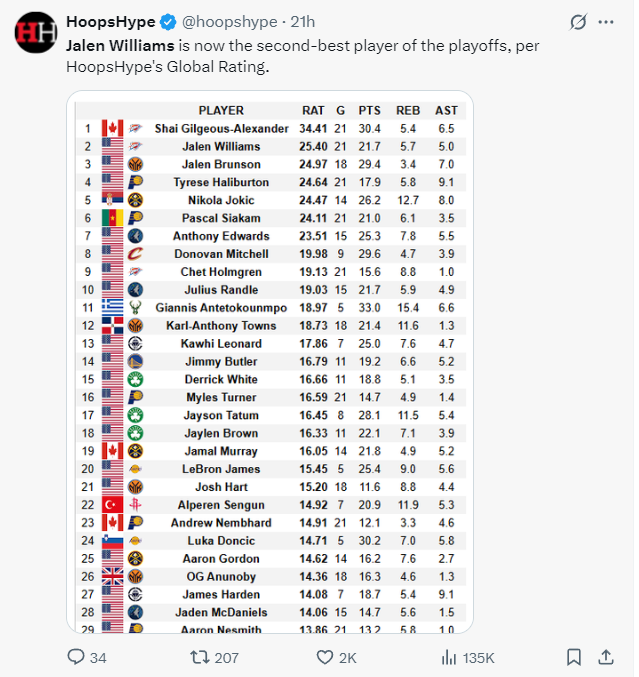The width and height of the screenshot is (639, 677).
Task: Open the 21h timestamp link
Action: (304, 21)
